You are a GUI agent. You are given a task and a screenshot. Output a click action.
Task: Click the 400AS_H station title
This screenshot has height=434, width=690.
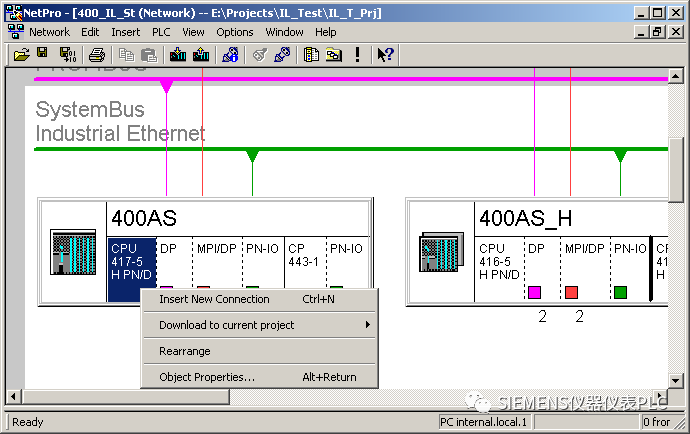coord(525,218)
